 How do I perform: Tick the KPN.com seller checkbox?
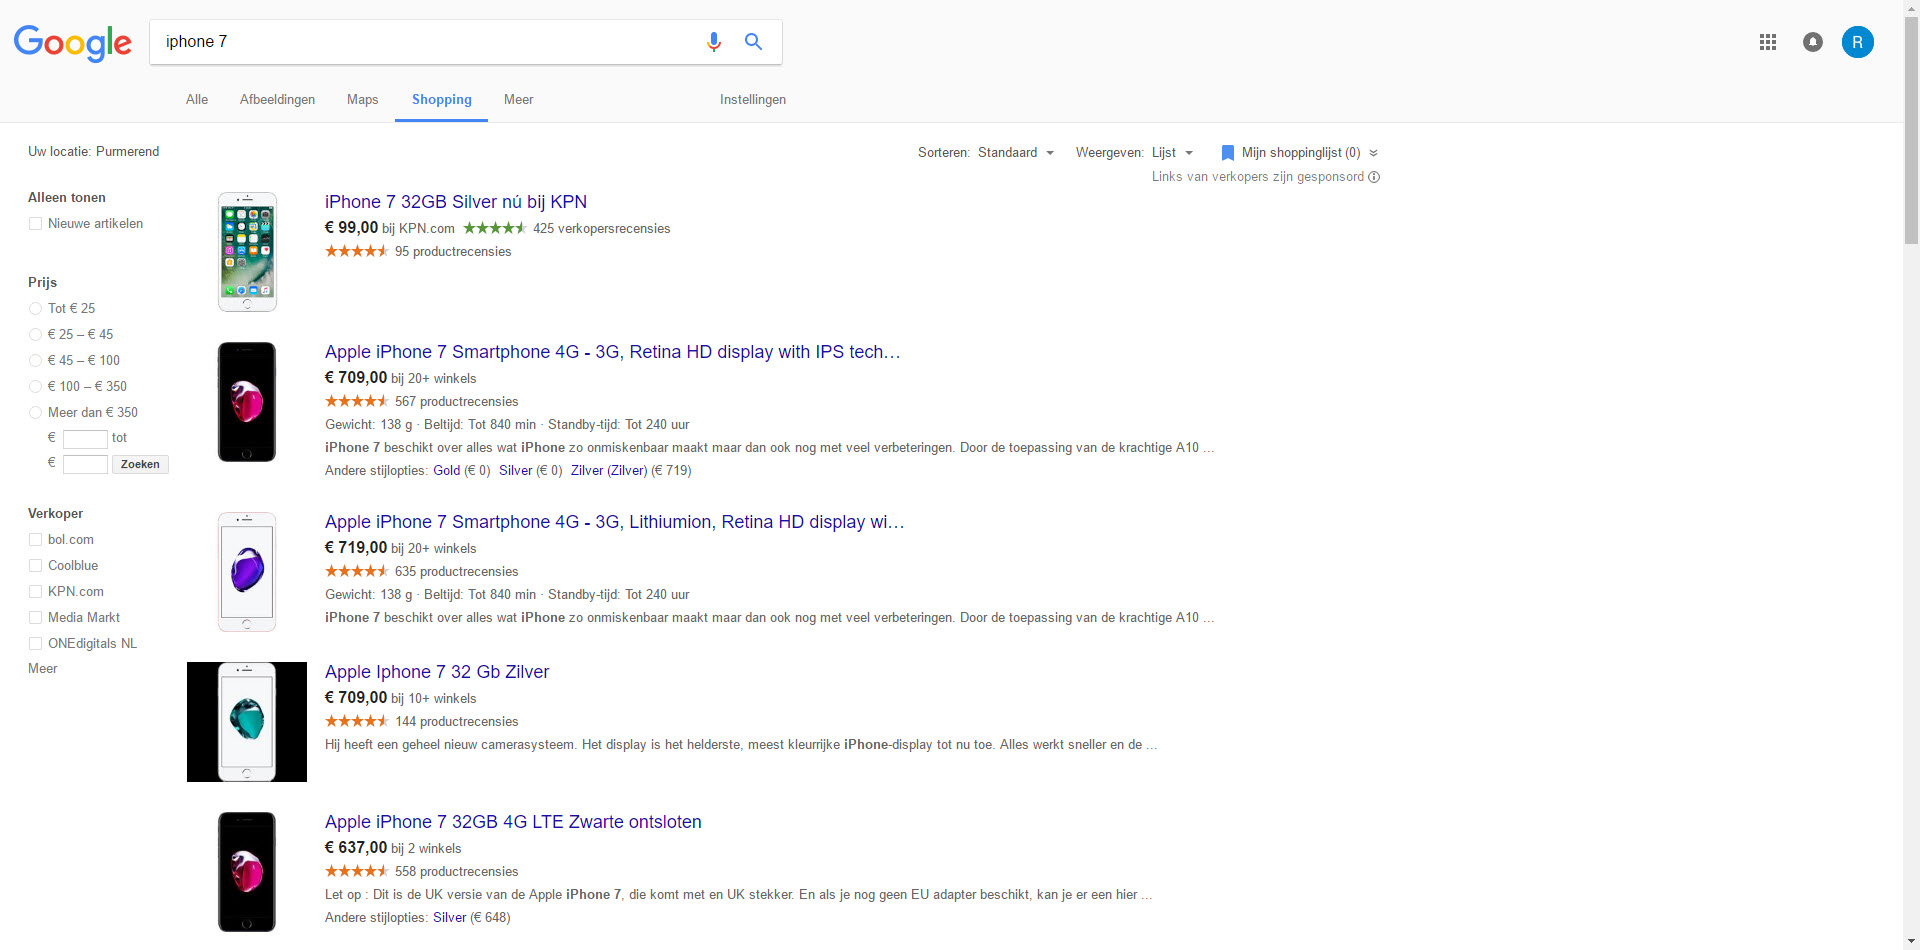point(35,592)
